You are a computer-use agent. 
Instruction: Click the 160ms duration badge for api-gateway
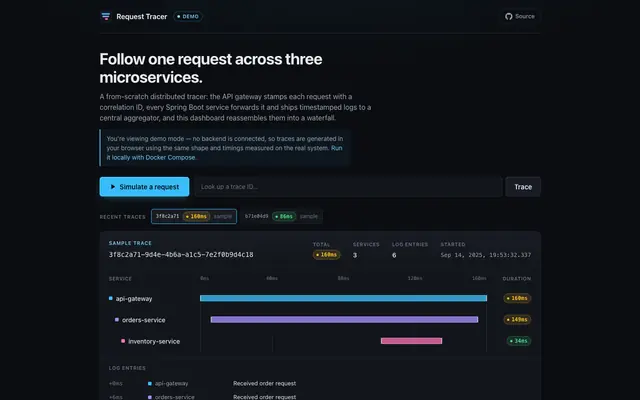click(517, 298)
